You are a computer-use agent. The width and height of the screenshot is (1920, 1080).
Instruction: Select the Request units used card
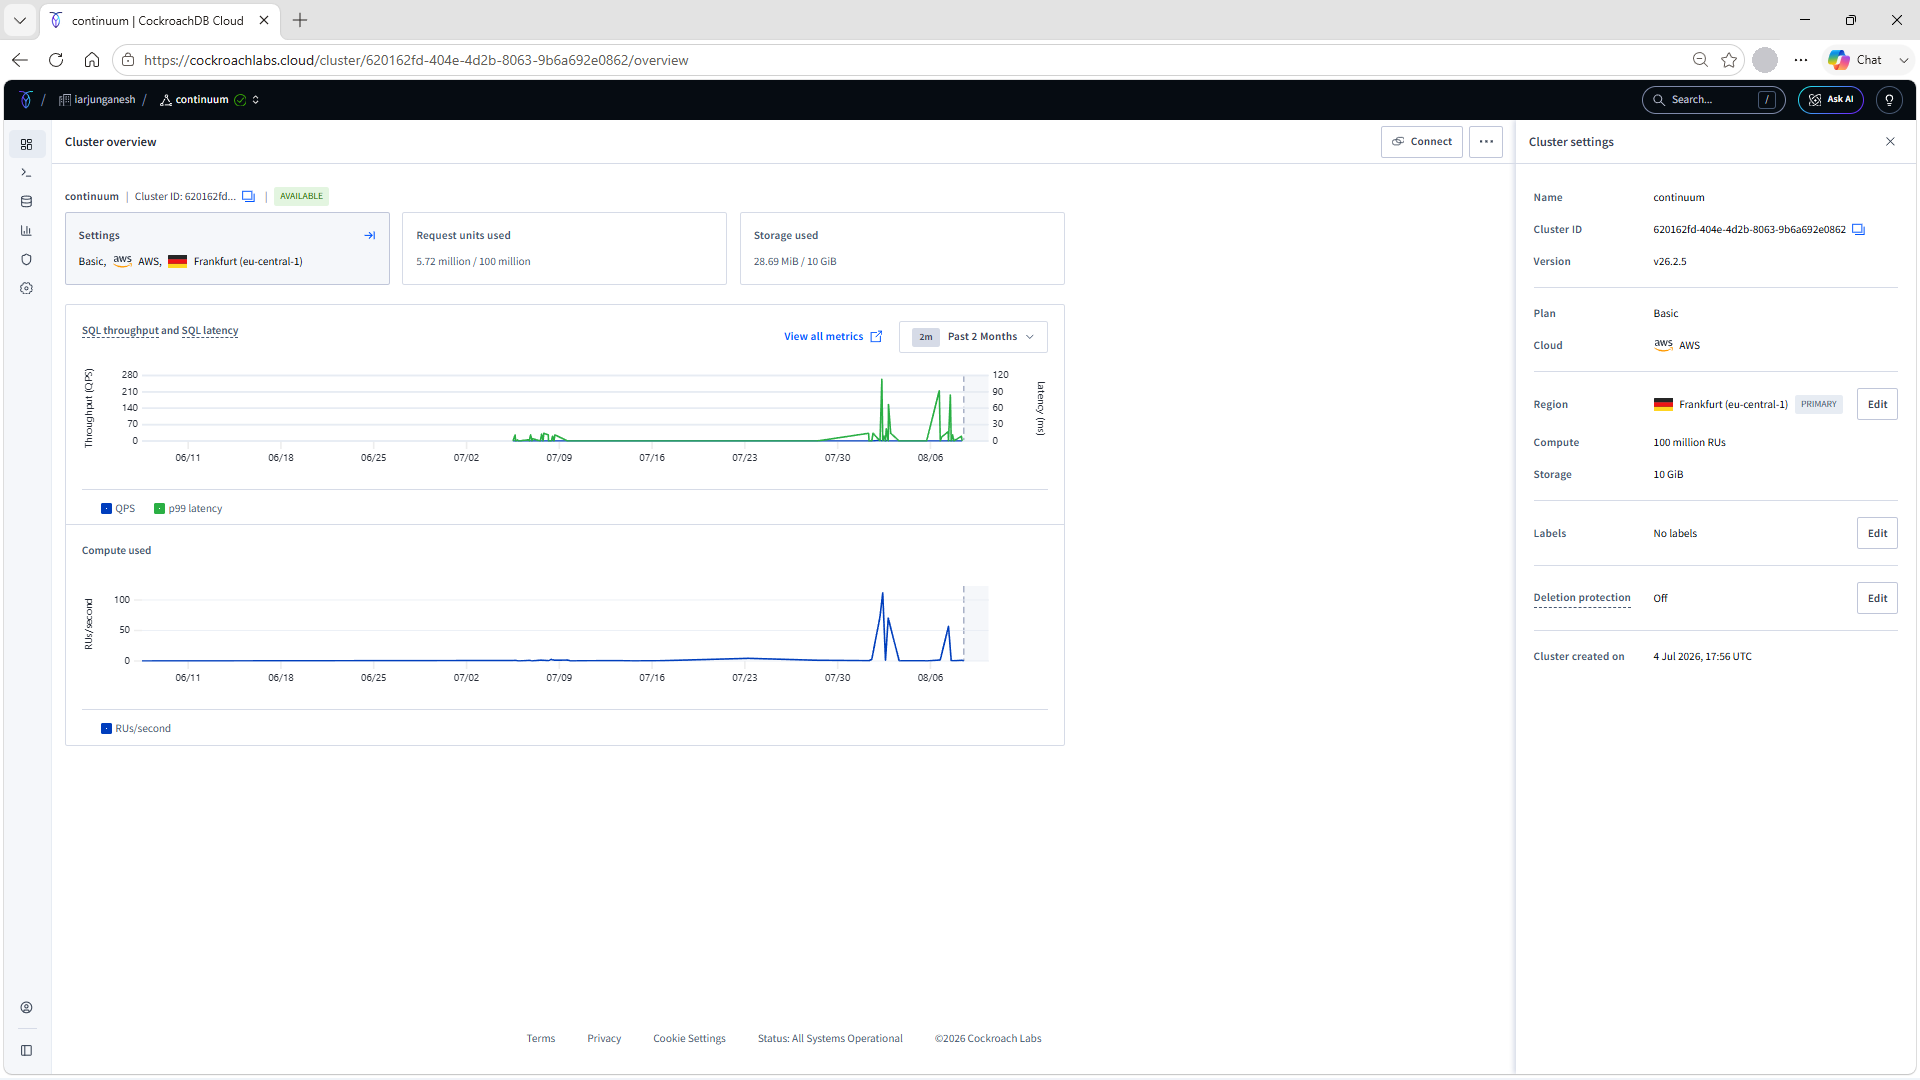[x=564, y=249]
